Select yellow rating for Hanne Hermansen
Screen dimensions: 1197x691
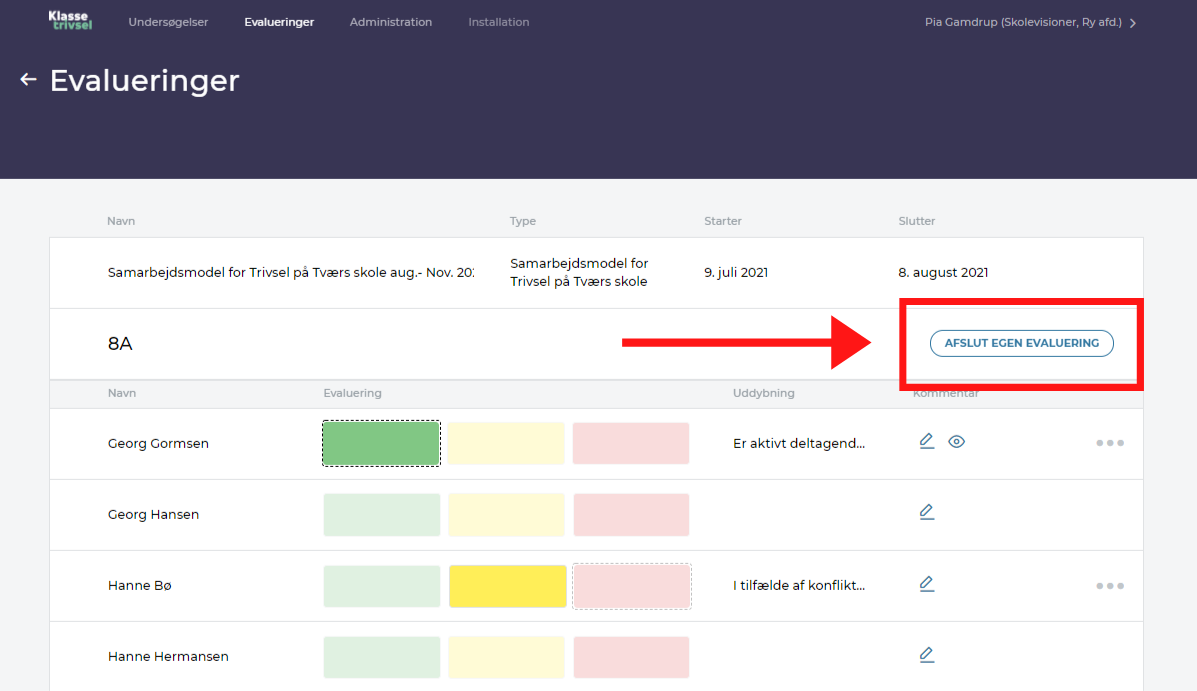(x=506, y=657)
